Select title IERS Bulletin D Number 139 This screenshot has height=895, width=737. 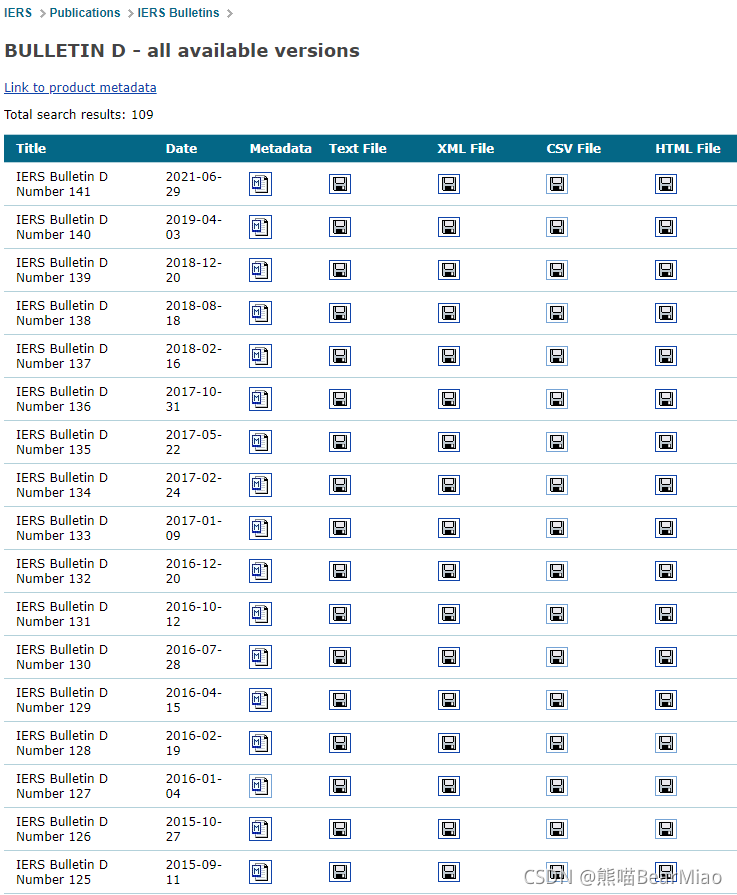(x=62, y=270)
